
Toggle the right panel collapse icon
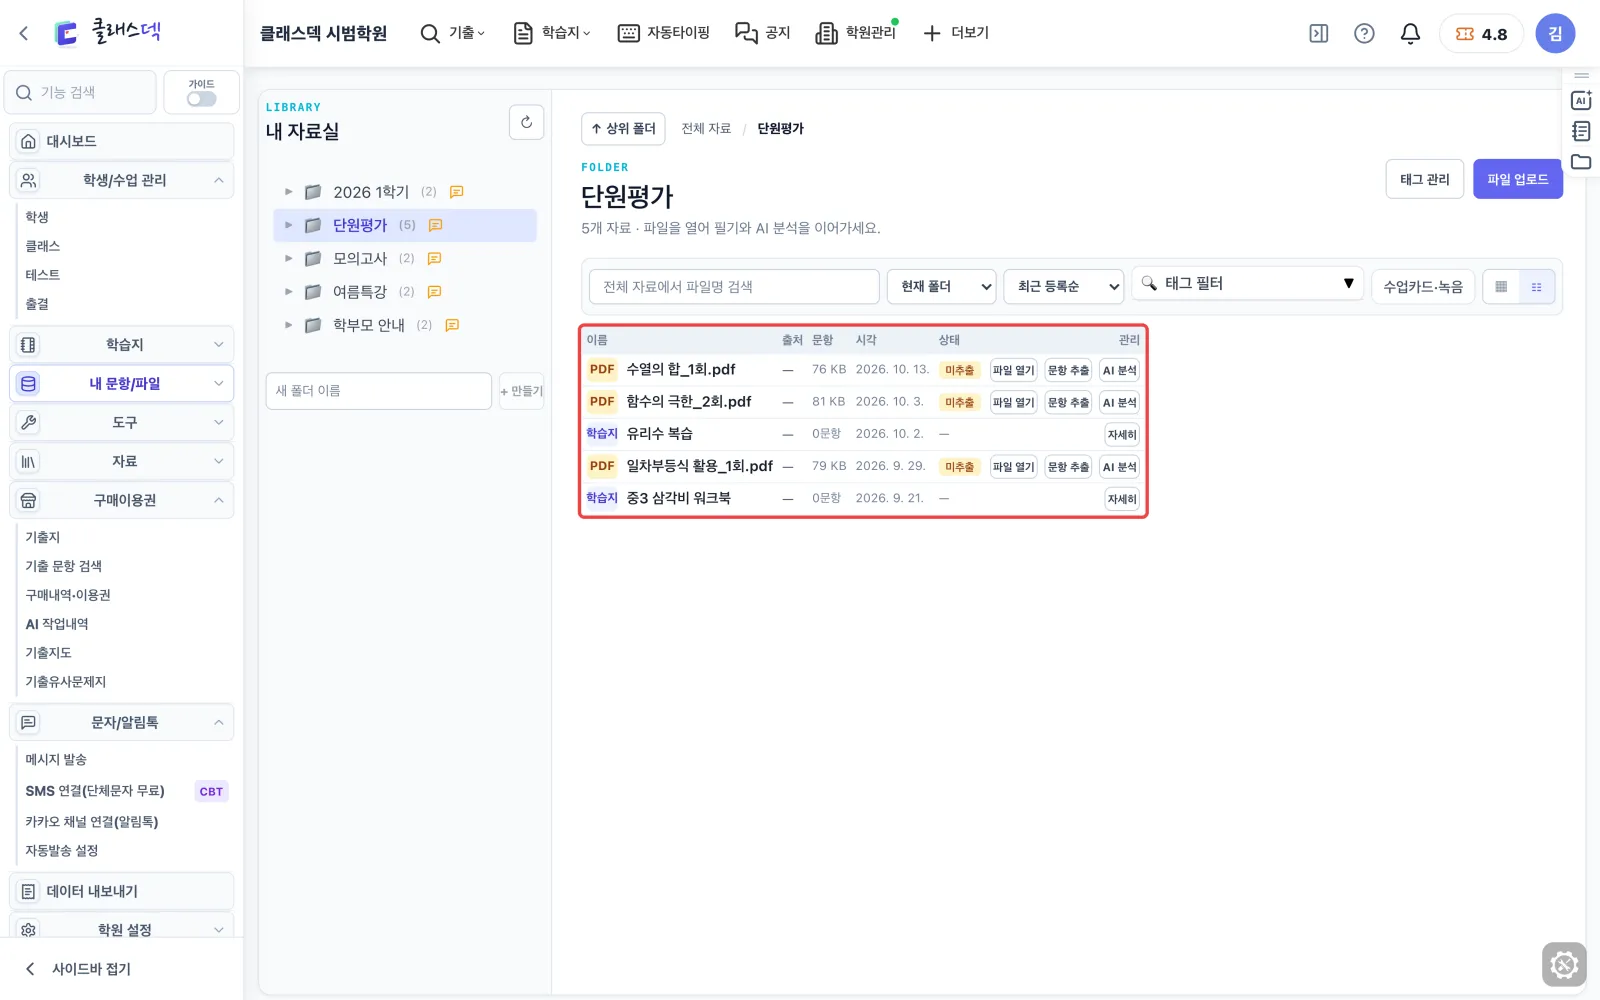[x=1319, y=34]
